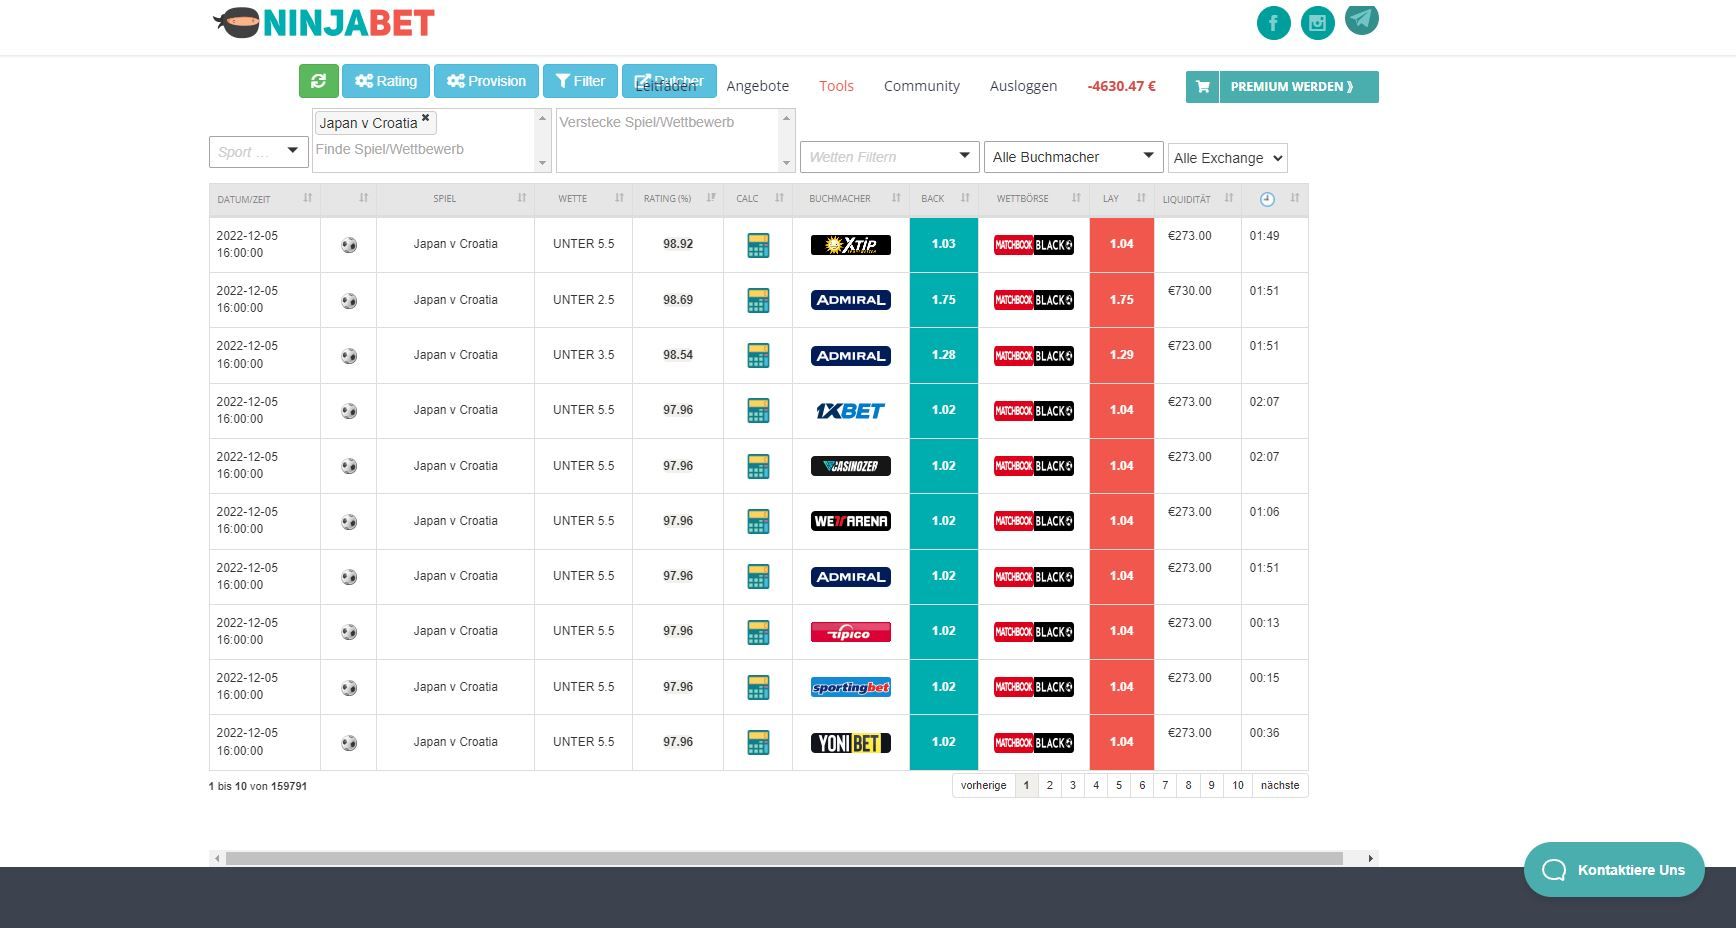Image resolution: width=1736 pixels, height=928 pixels.
Task: Open the Tools menu item
Action: coord(836,86)
